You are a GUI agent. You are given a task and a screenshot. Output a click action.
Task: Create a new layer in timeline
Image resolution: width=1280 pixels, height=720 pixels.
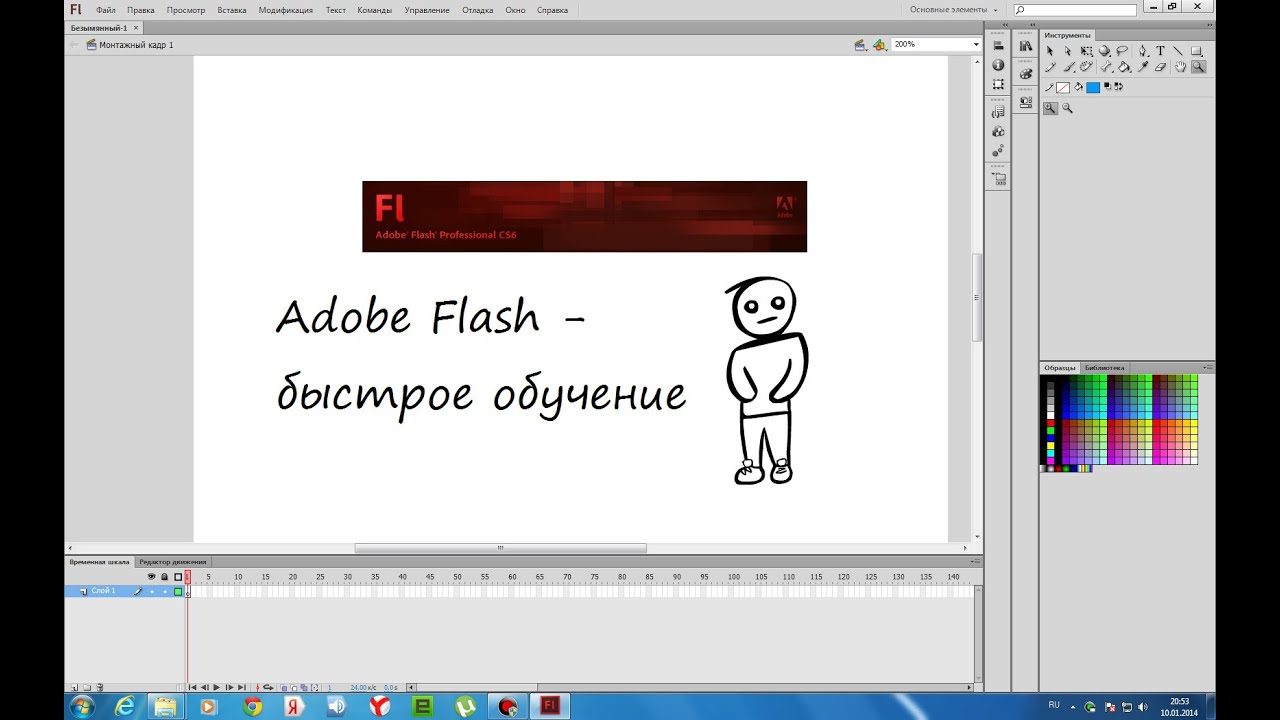75,687
